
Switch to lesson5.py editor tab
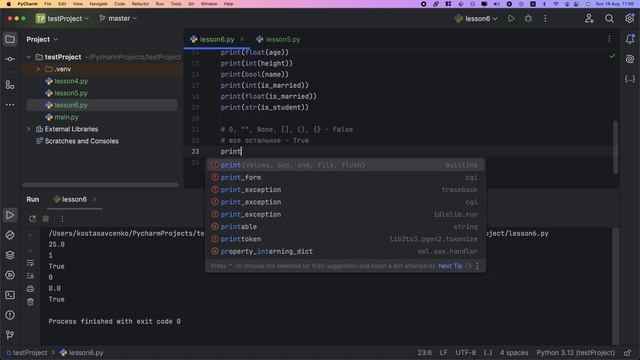(x=278, y=39)
